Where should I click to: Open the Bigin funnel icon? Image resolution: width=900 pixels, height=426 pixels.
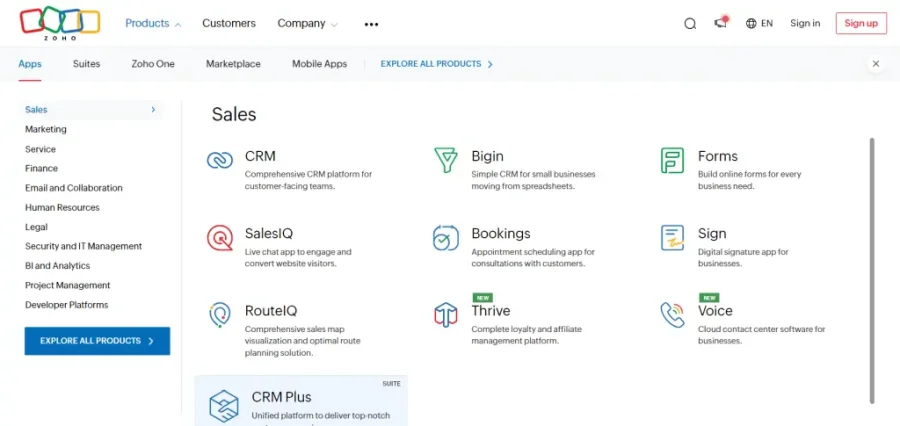[x=446, y=161]
